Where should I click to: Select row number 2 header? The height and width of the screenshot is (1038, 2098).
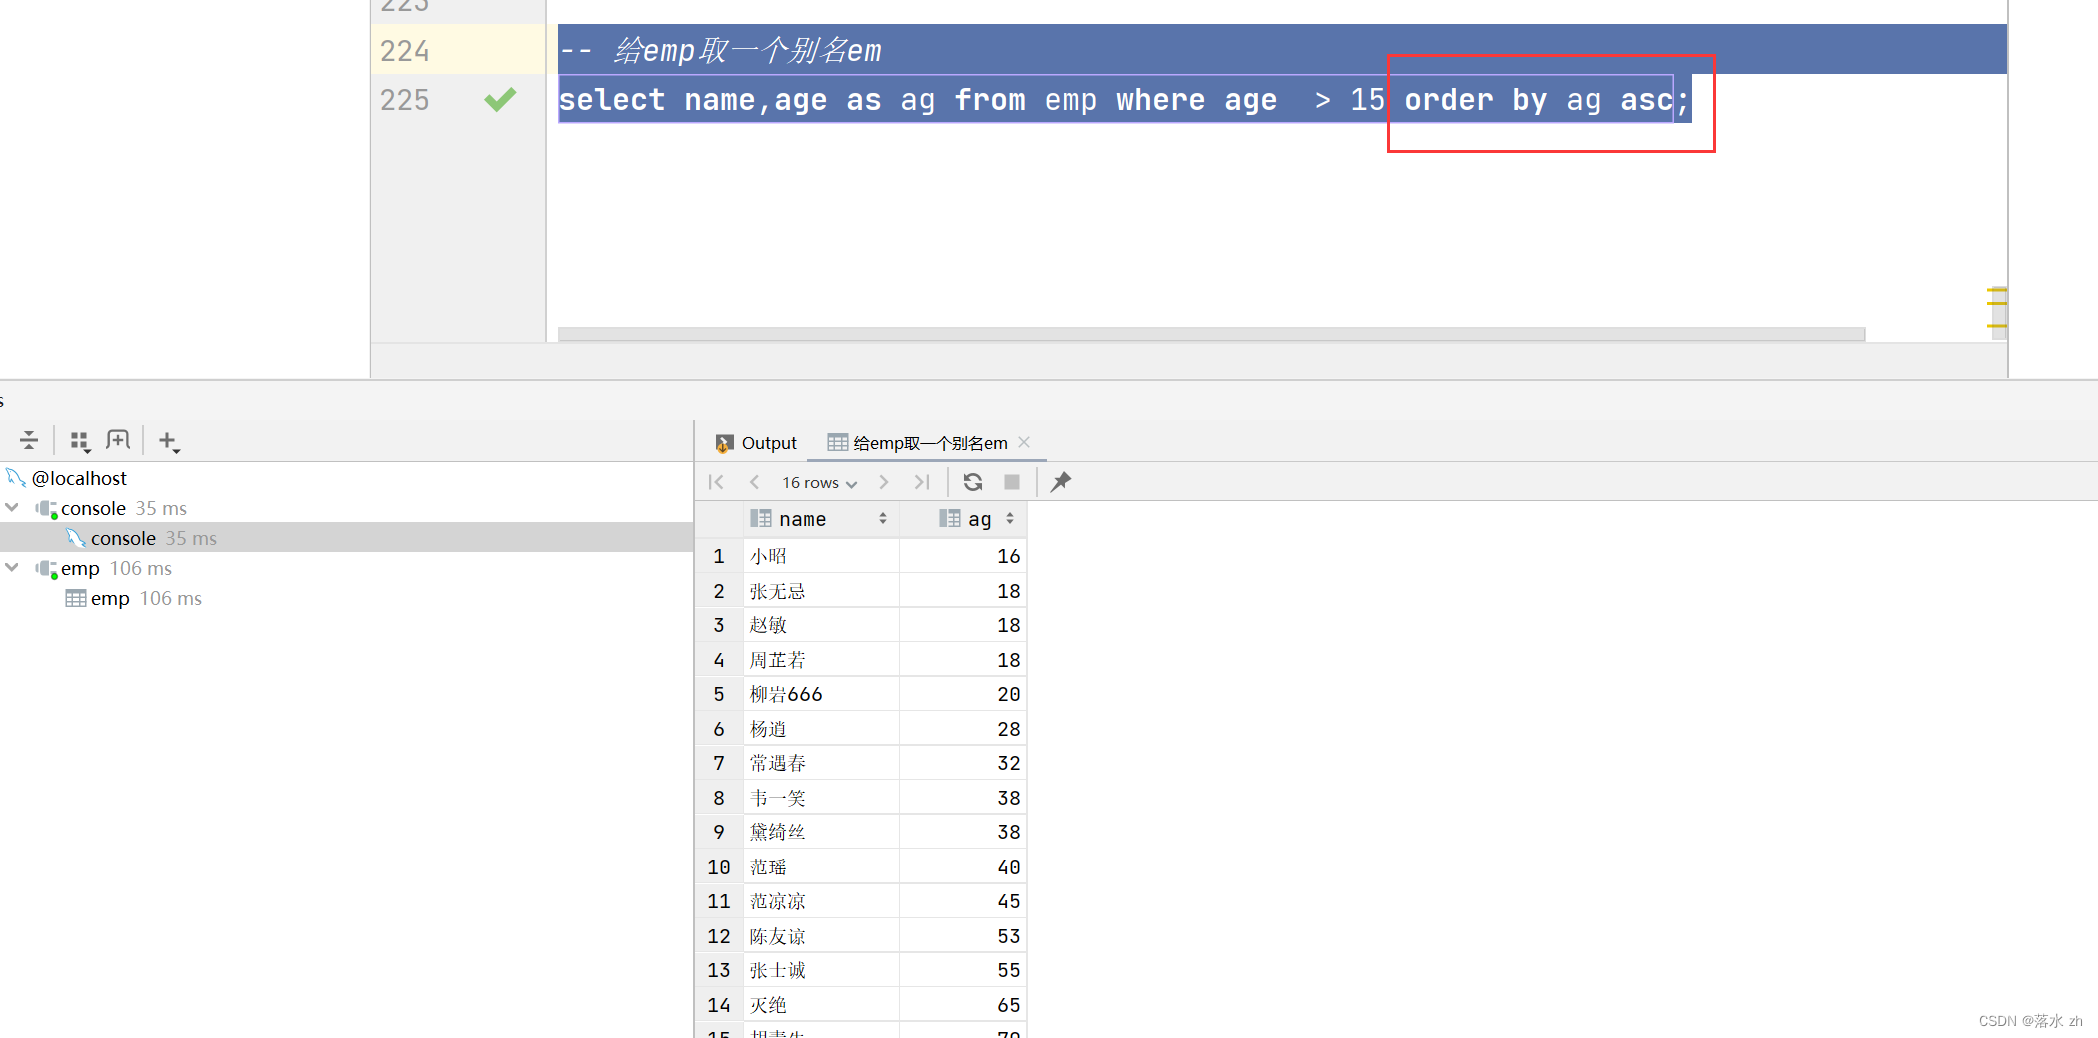coord(719,591)
